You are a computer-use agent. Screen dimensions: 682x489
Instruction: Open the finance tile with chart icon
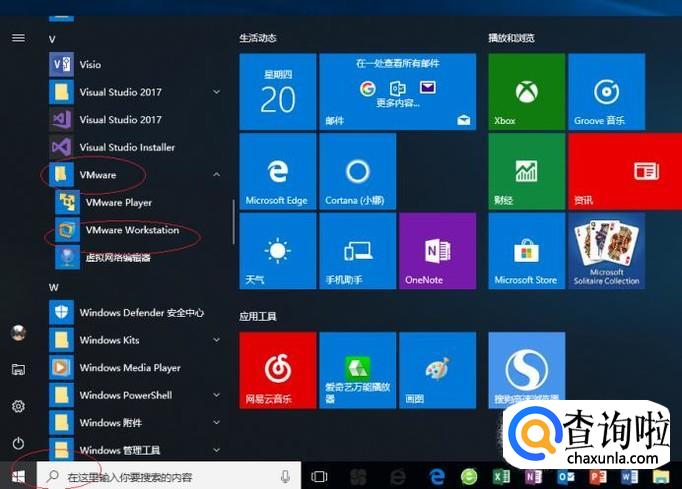pyautogui.click(x=526, y=171)
